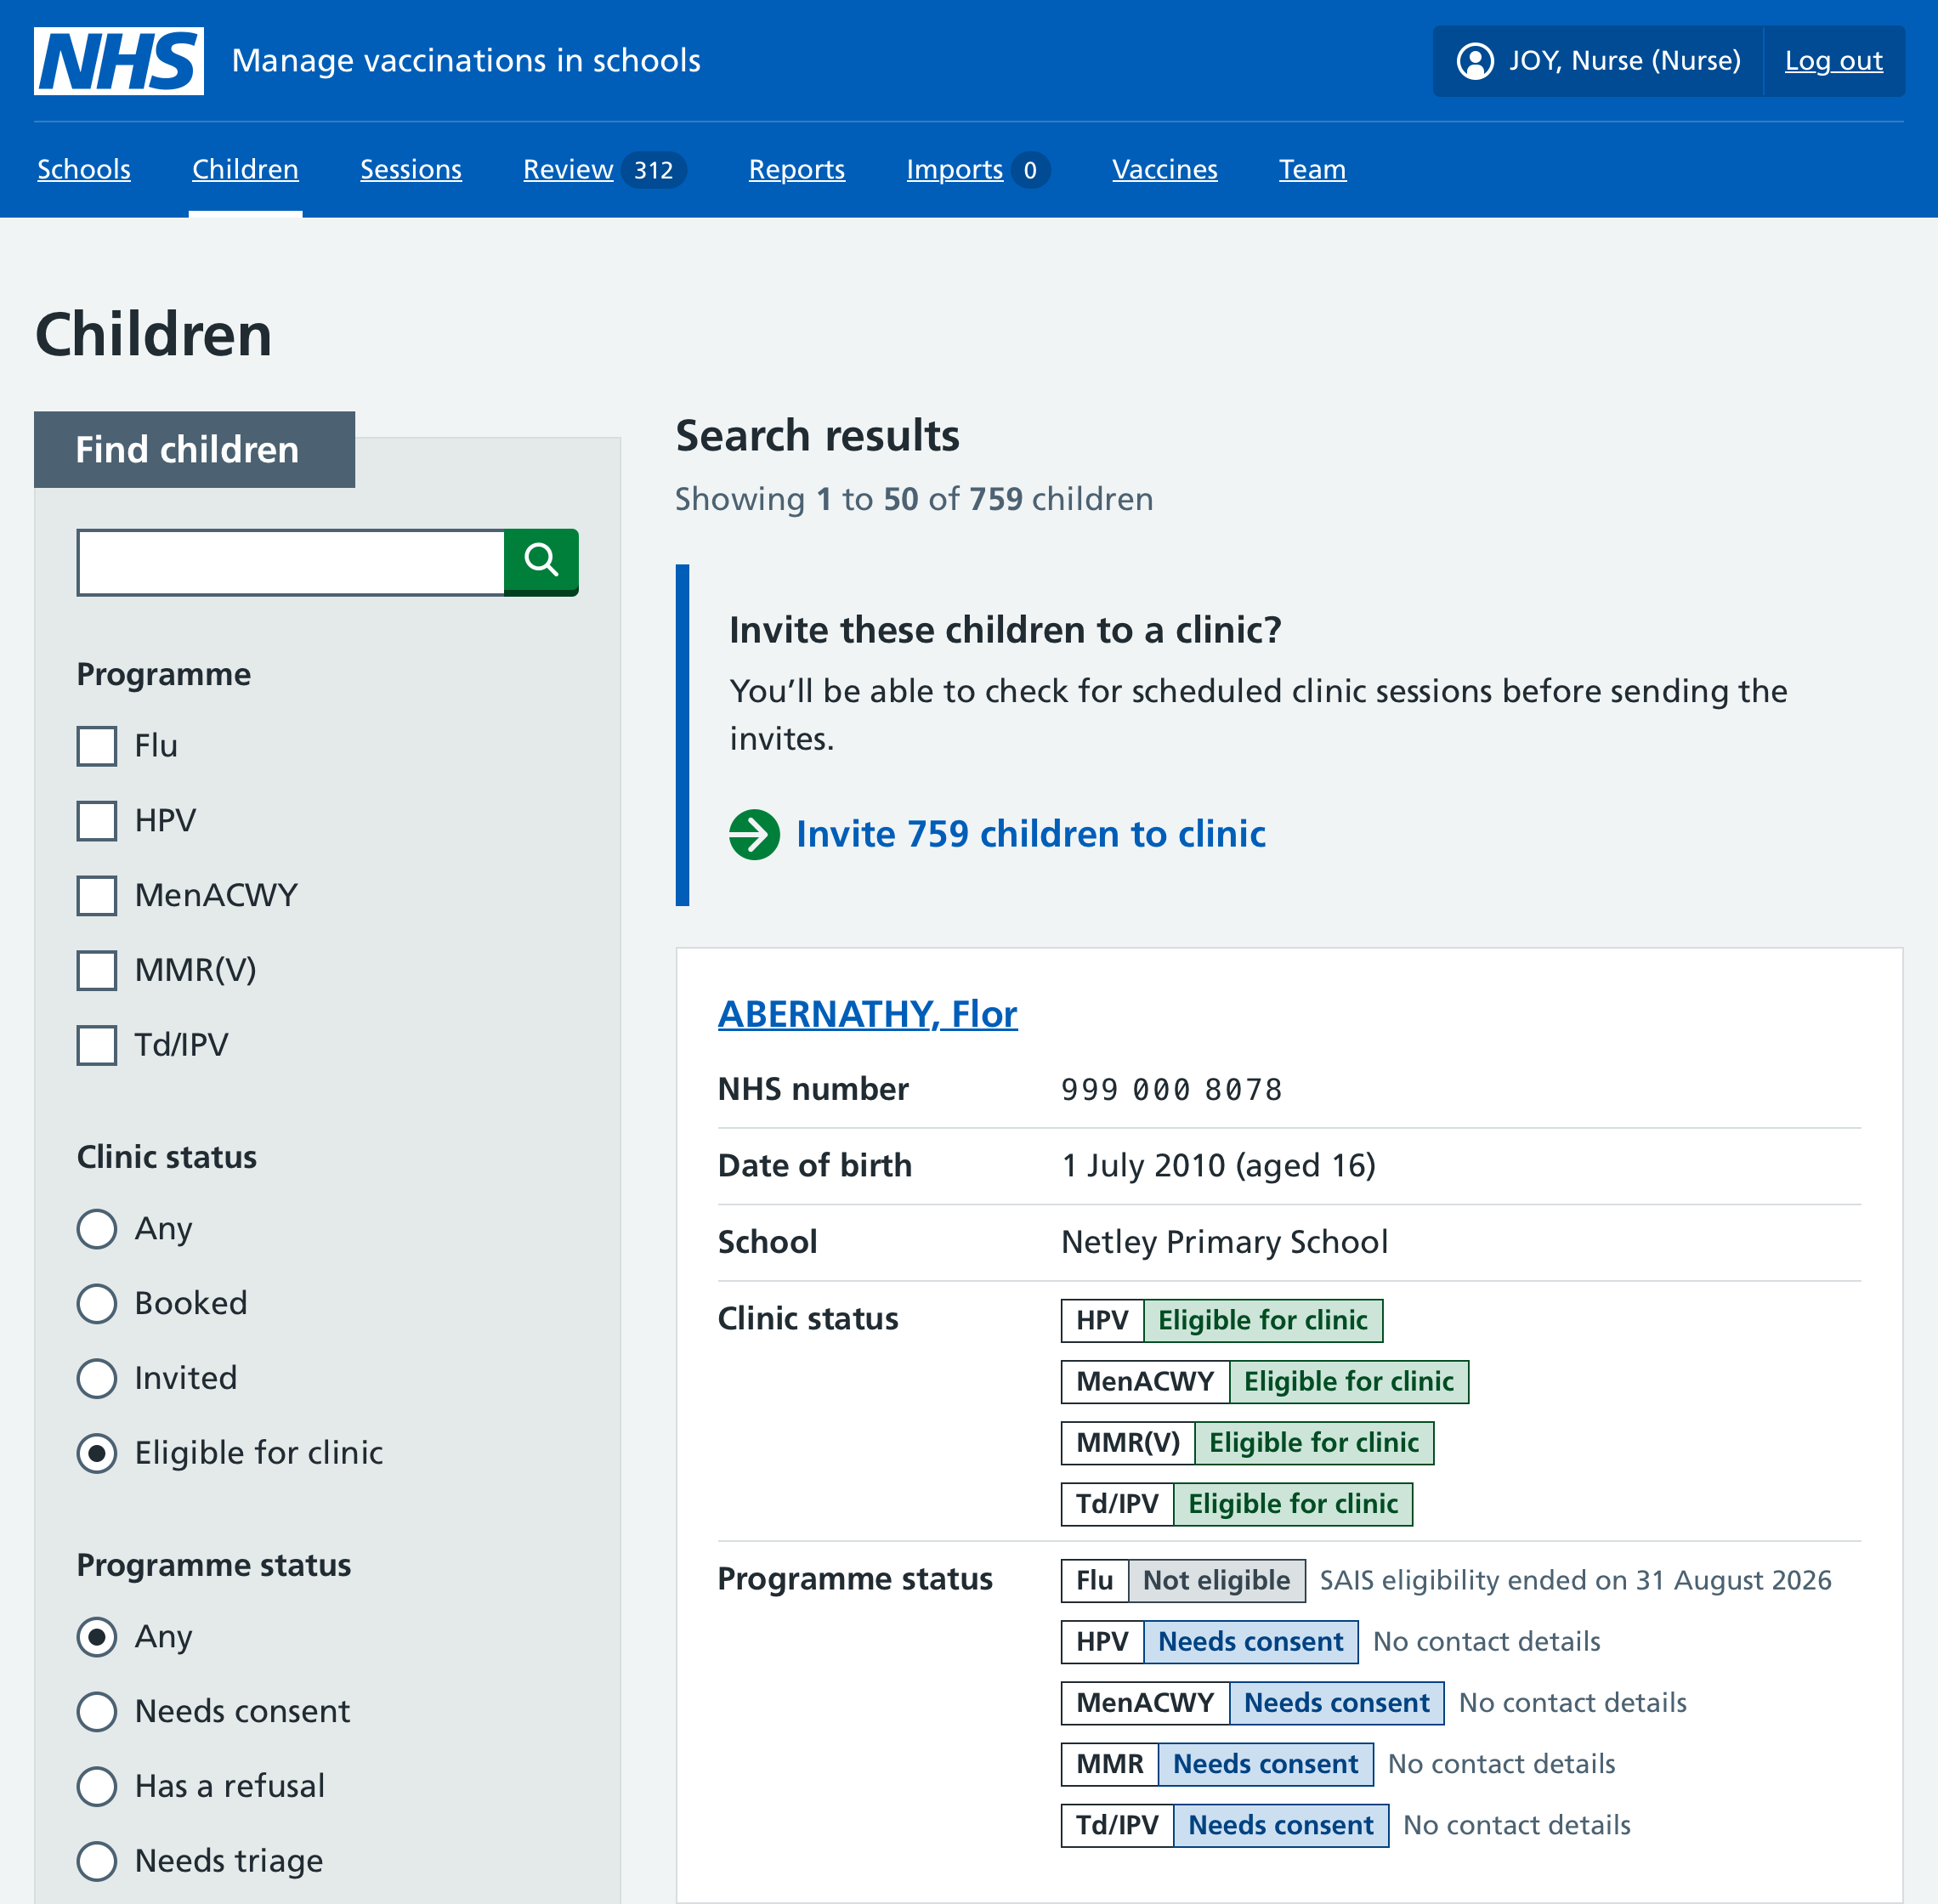
Task: Click Netley Primary School text
Action: coord(1224,1242)
